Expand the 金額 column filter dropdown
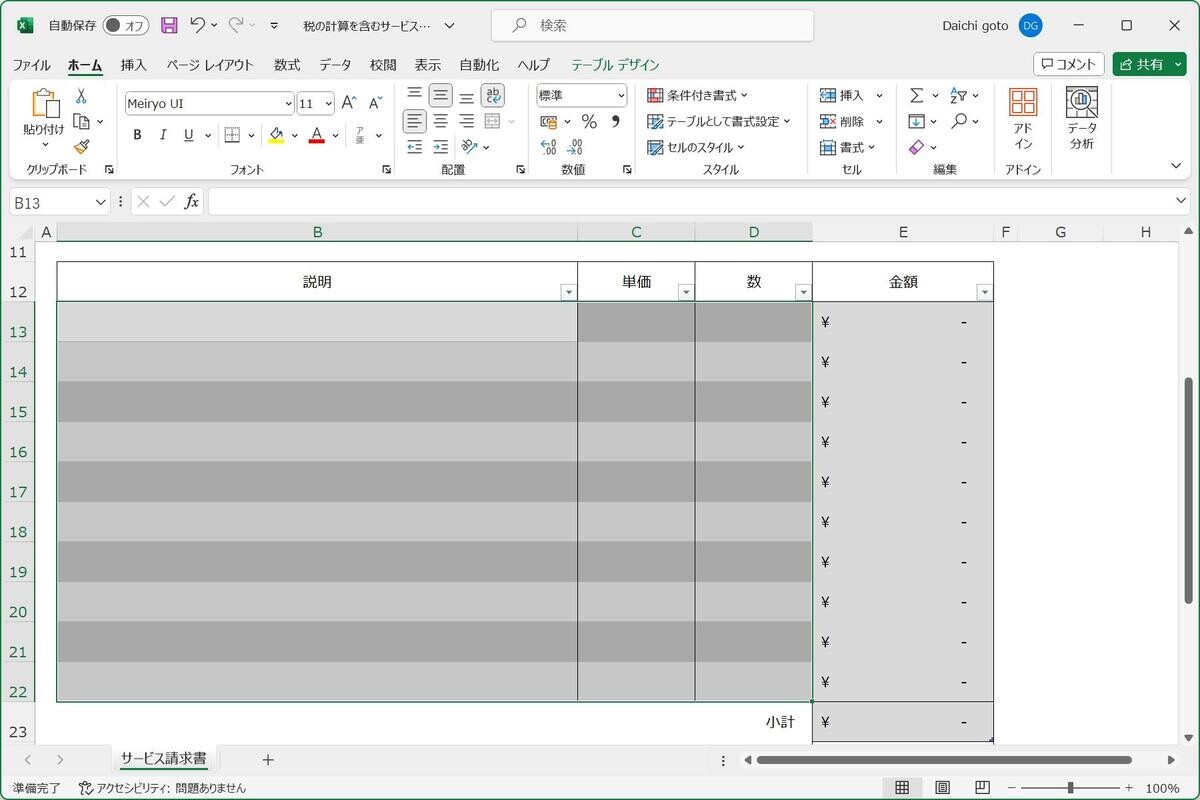1200x800 pixels. coord(984,292)
